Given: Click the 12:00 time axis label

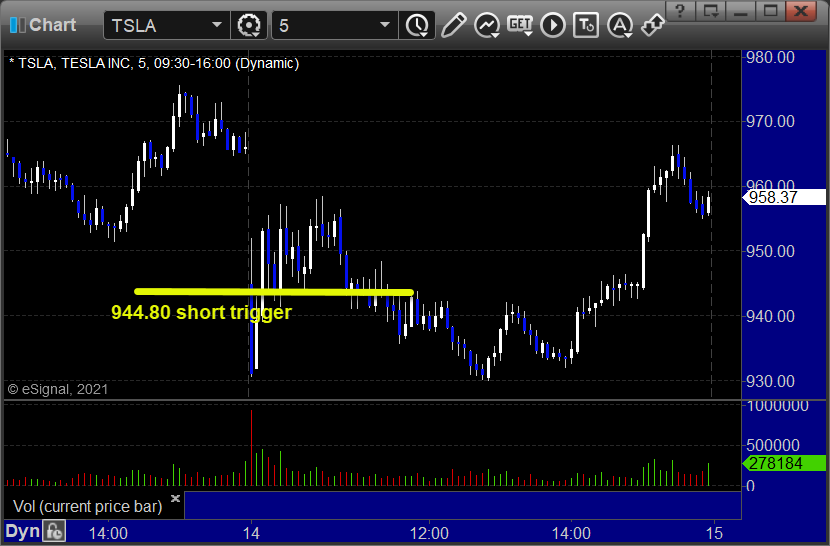Looking at the screenshot, I should point(429,533).
